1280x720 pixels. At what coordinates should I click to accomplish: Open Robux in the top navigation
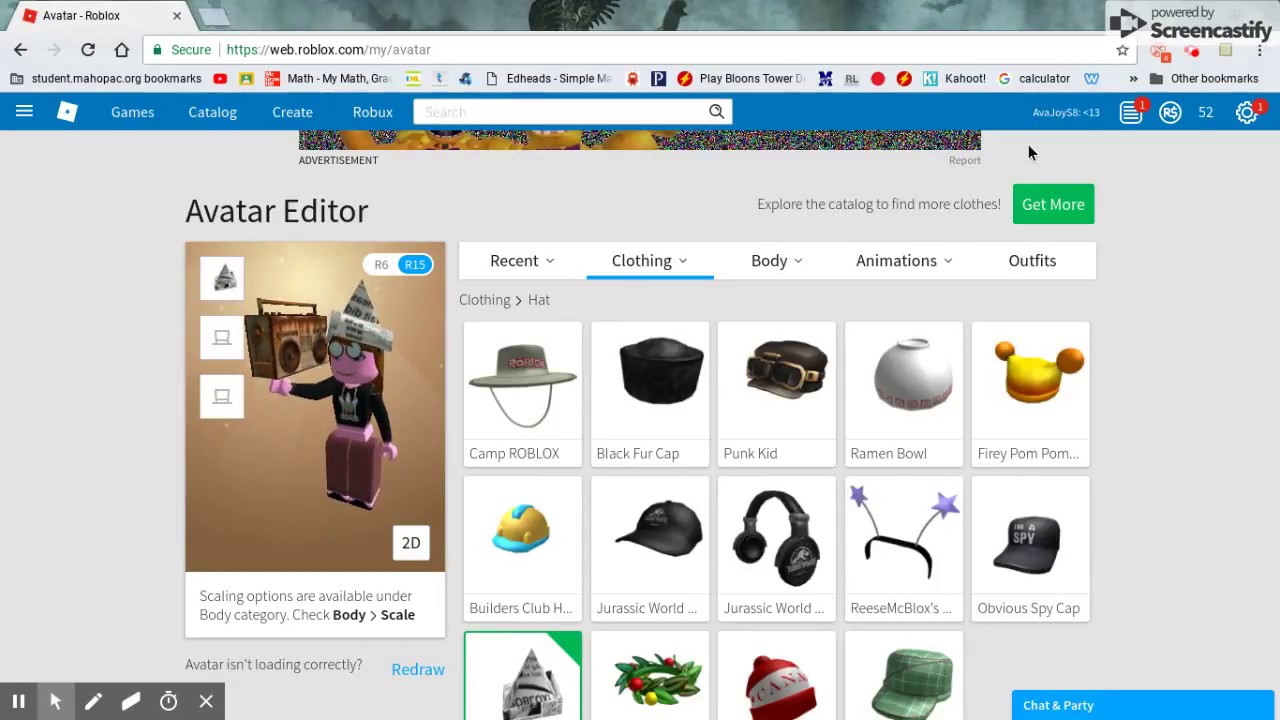coord(372,112)
